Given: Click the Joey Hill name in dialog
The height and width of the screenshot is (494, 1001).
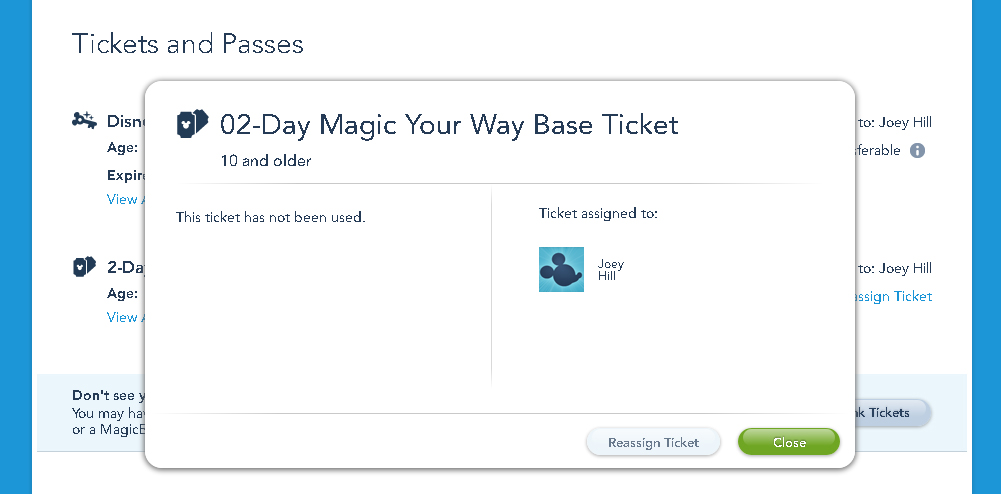Looking at the screenshot, I should [611, 270].
